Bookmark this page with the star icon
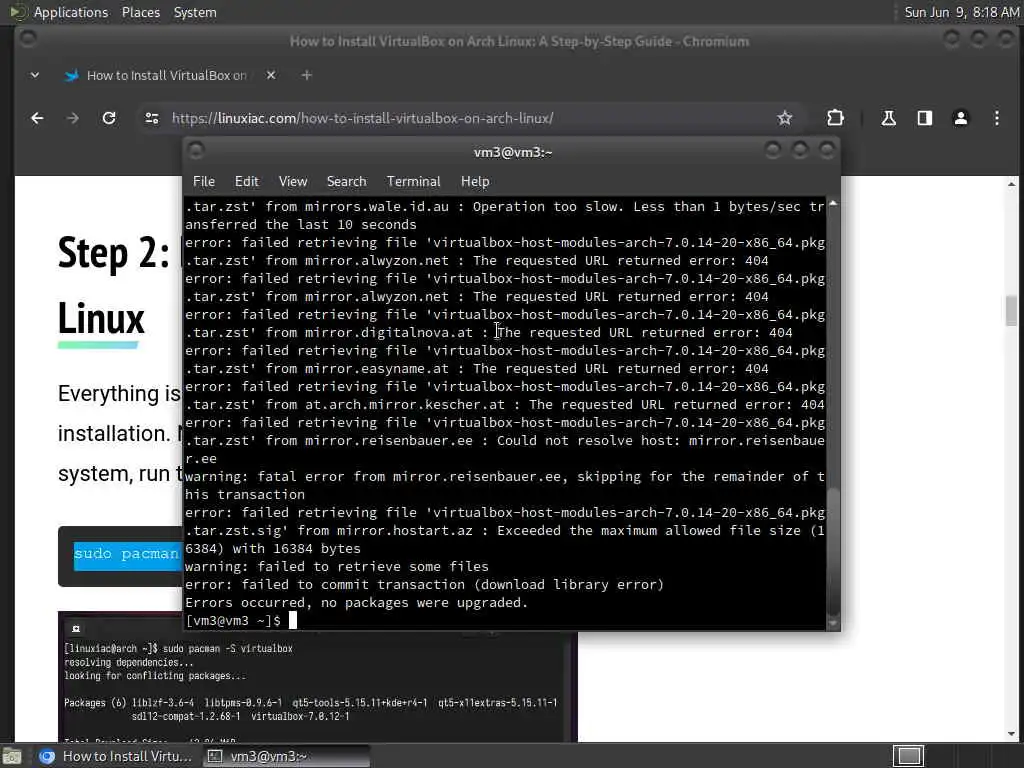This screenshot has height=768, width=1024. pos(784,118)
